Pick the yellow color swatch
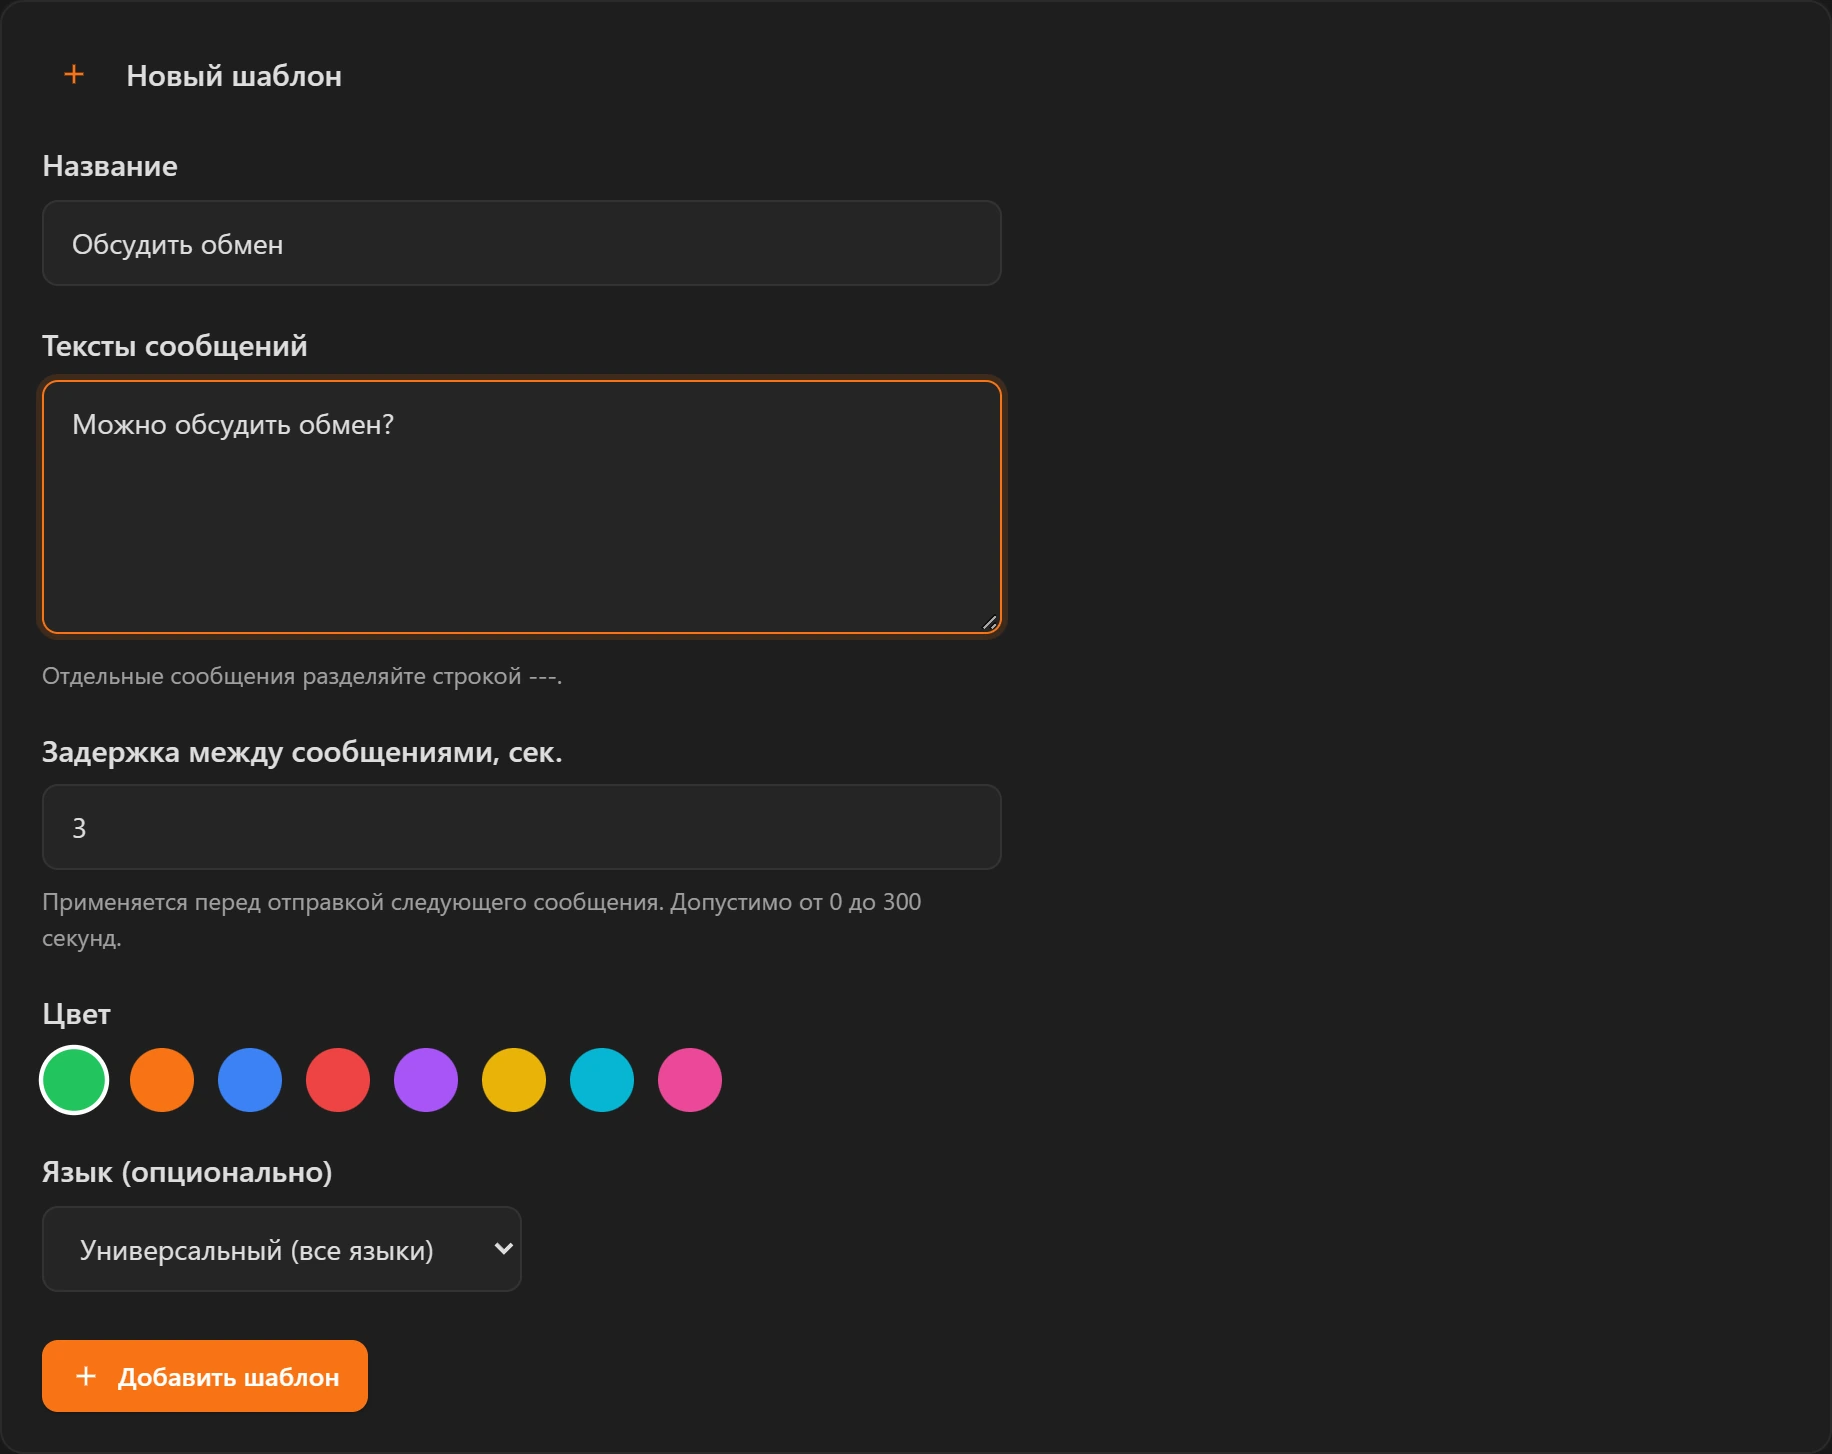The image size is (1832, 1454). coord(514,1080)
